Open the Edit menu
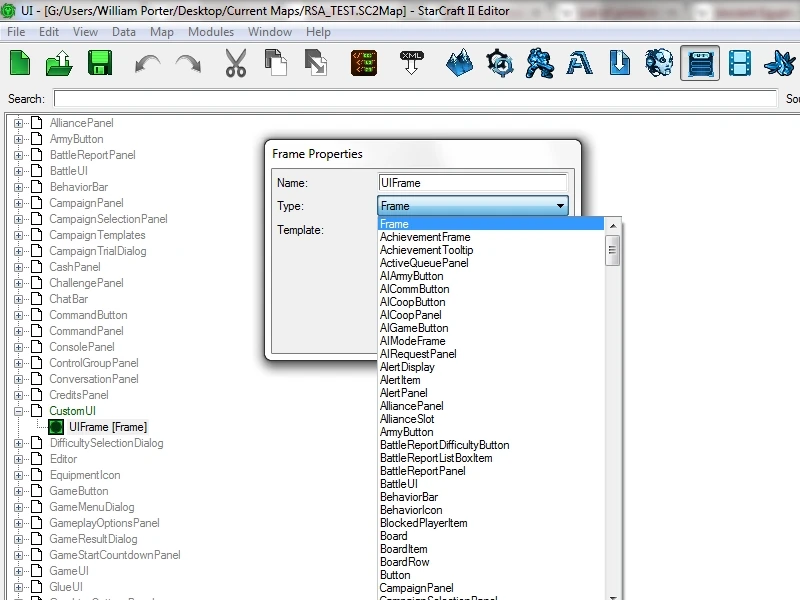Screen dimensions: 800x600 [x=49, y=32]
